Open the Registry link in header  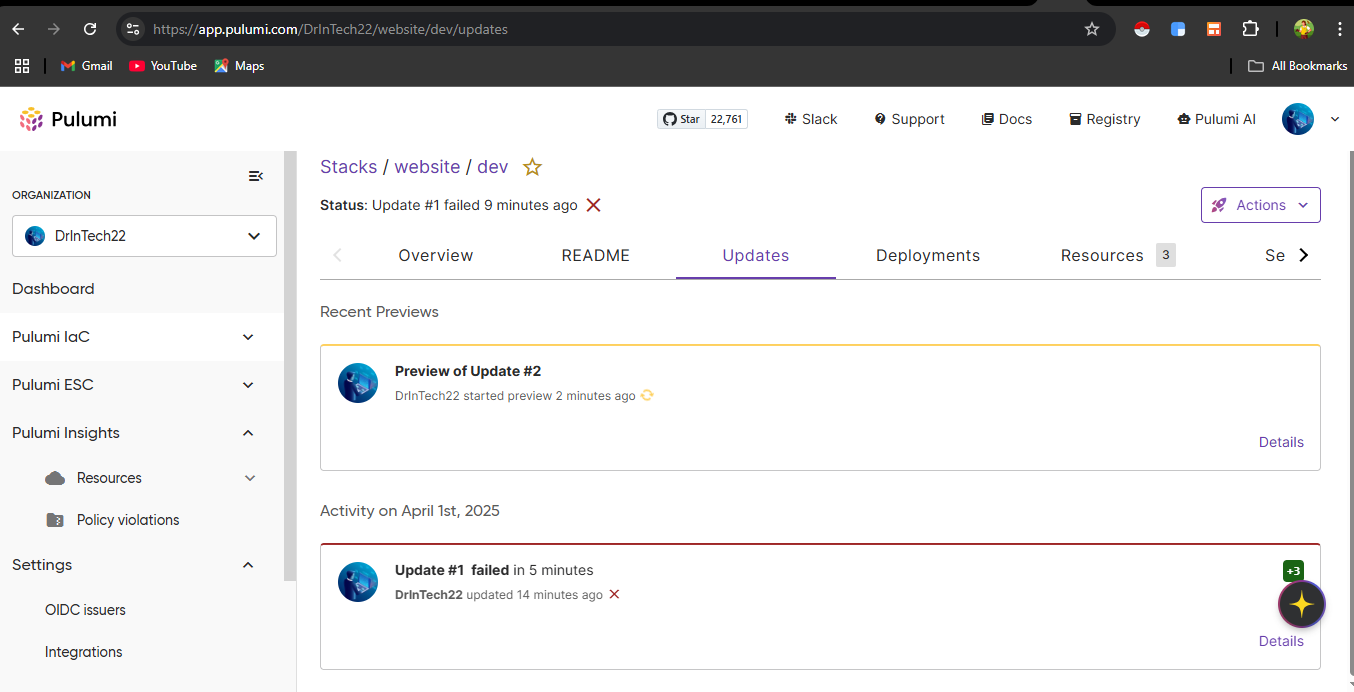1104,119
